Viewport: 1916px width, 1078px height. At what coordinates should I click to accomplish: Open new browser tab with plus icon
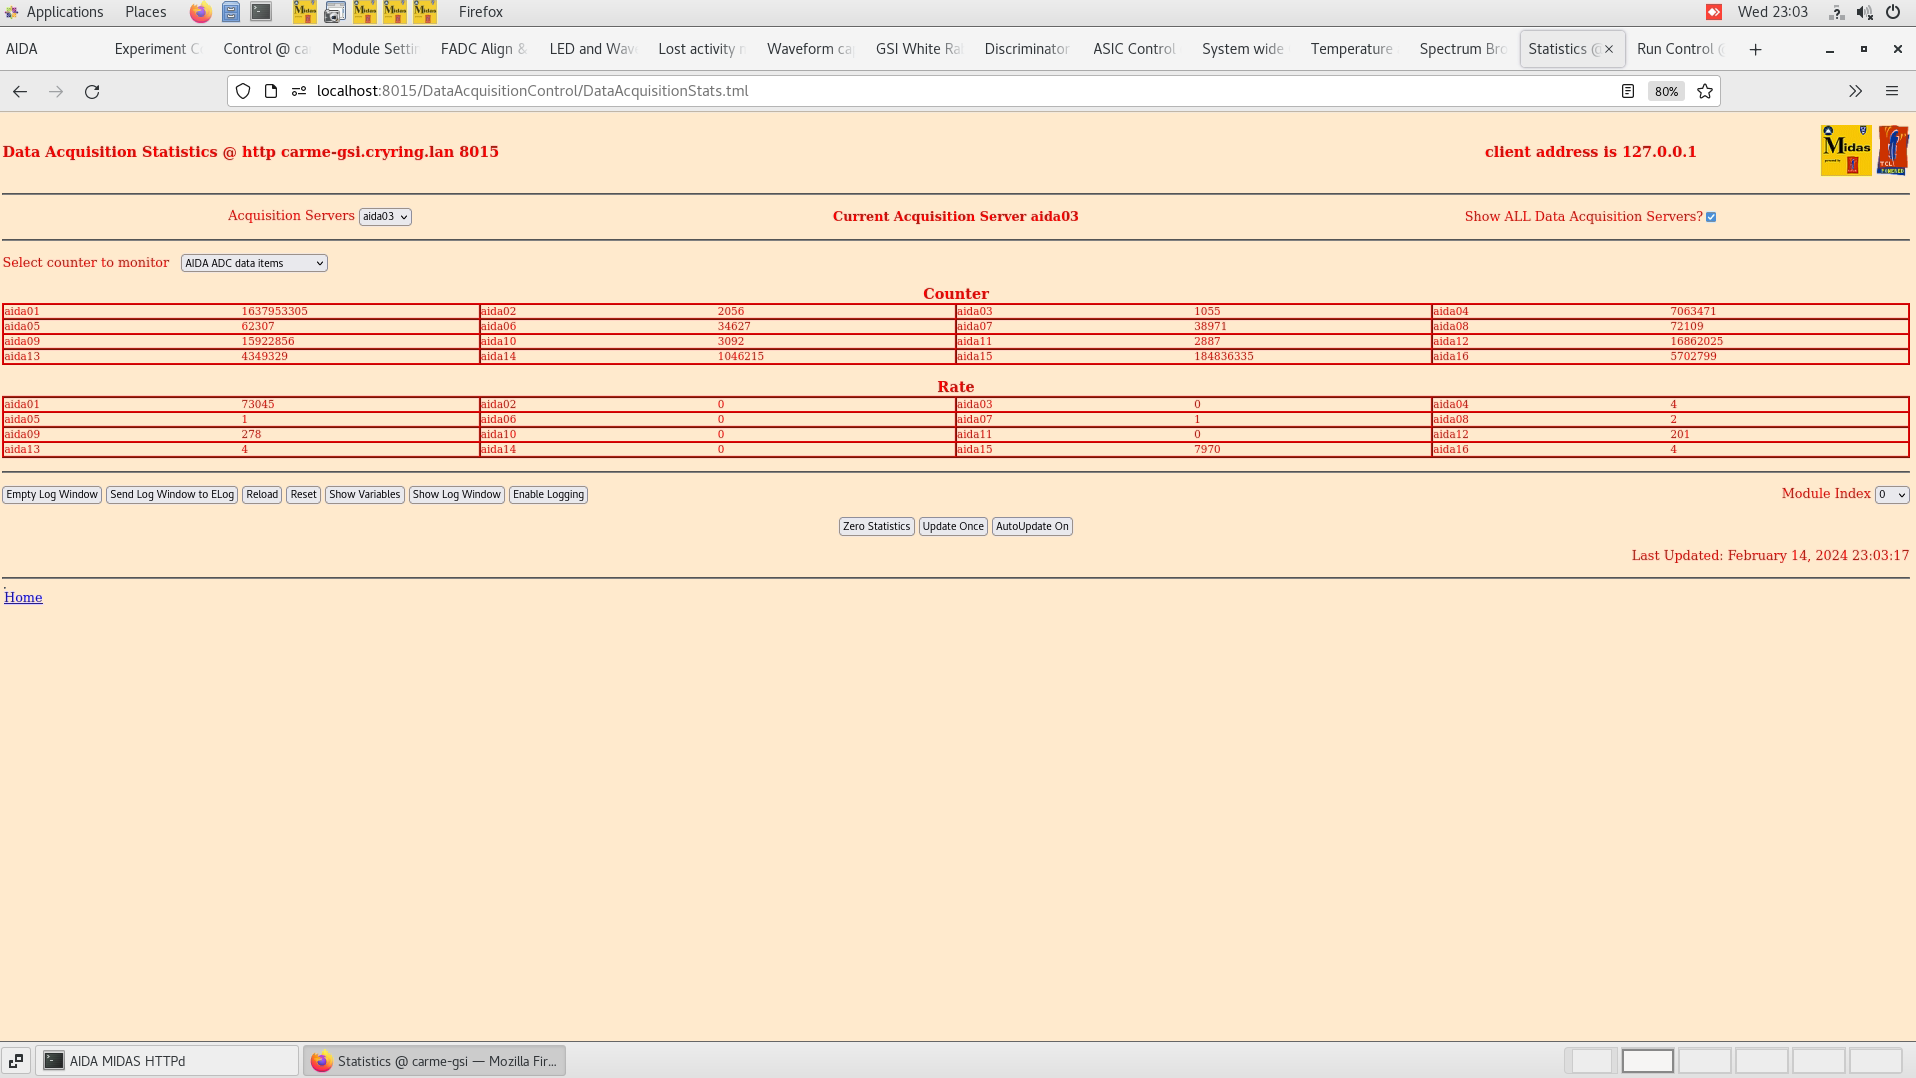pyautogui.click(x=1755, y=49)
